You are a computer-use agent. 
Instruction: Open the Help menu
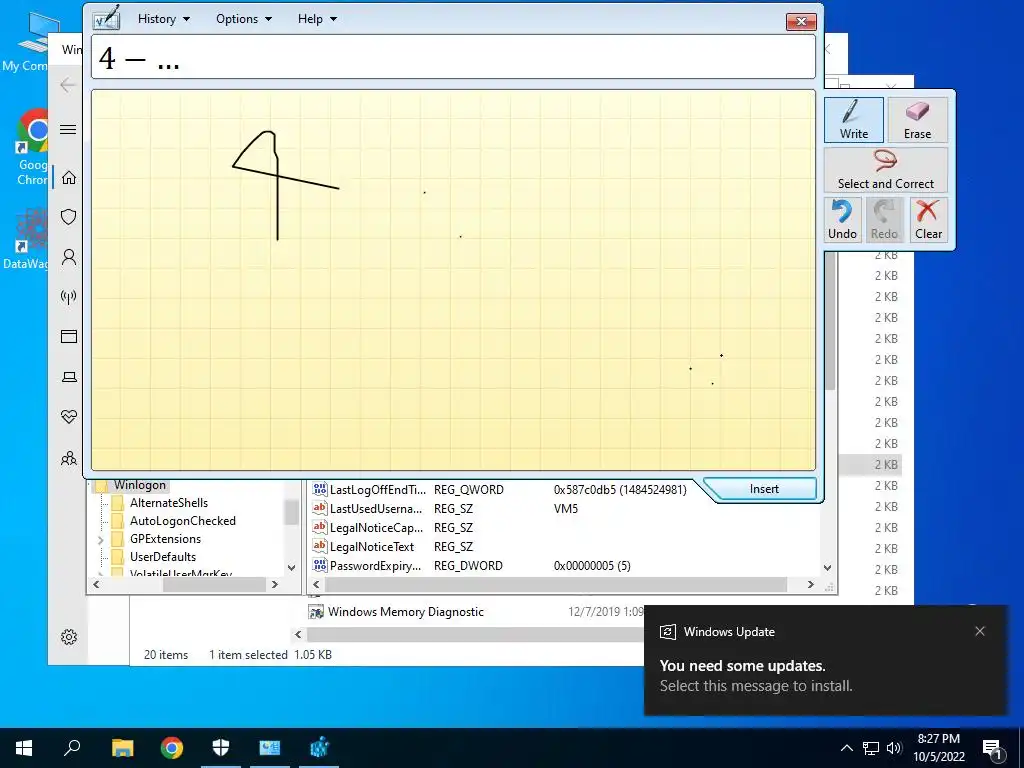[x=317, y=19]
